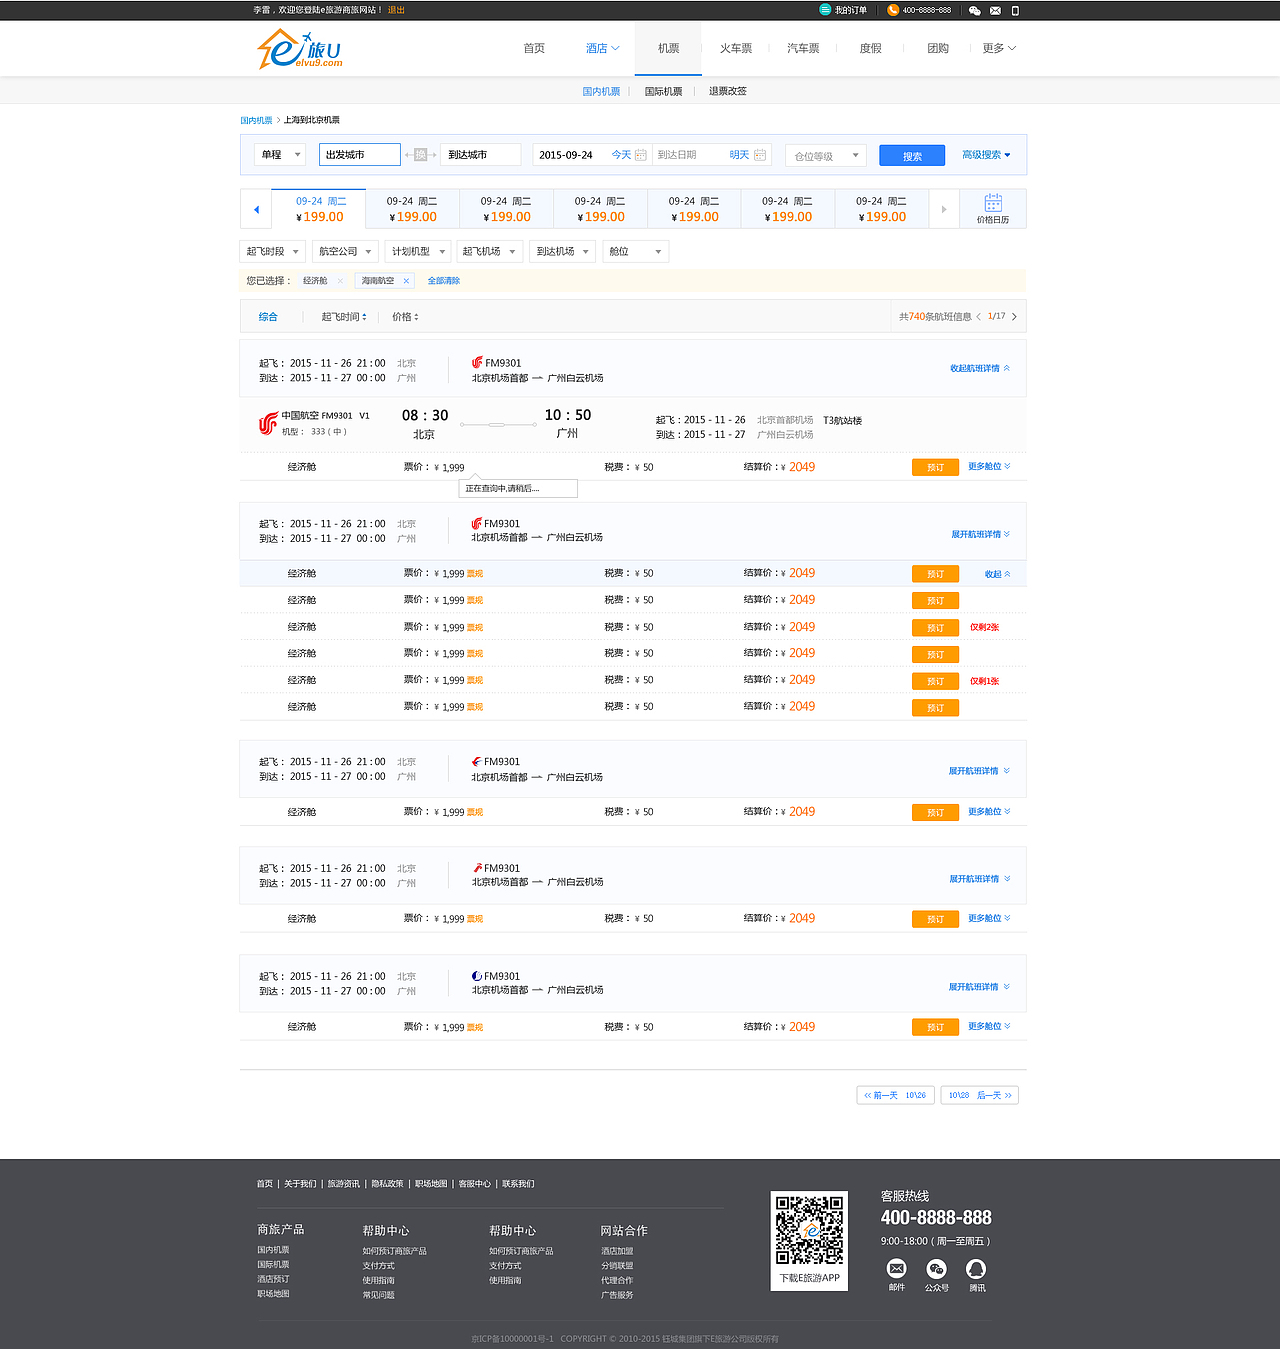The width and height of the screenshot is (1280, 1349).
Task: Switch to 退票改签 sub-tab
Action: (x=728, y=91)
